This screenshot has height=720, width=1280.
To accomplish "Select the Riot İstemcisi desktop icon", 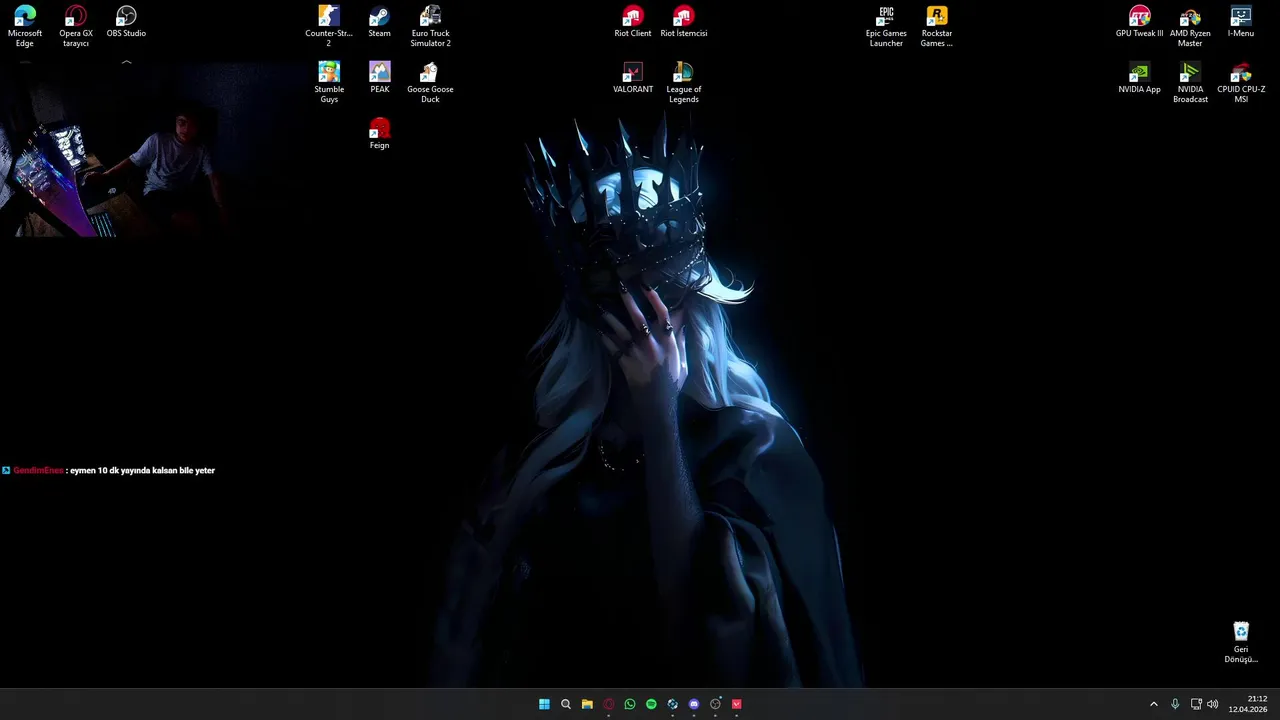I will coord(684,22).
